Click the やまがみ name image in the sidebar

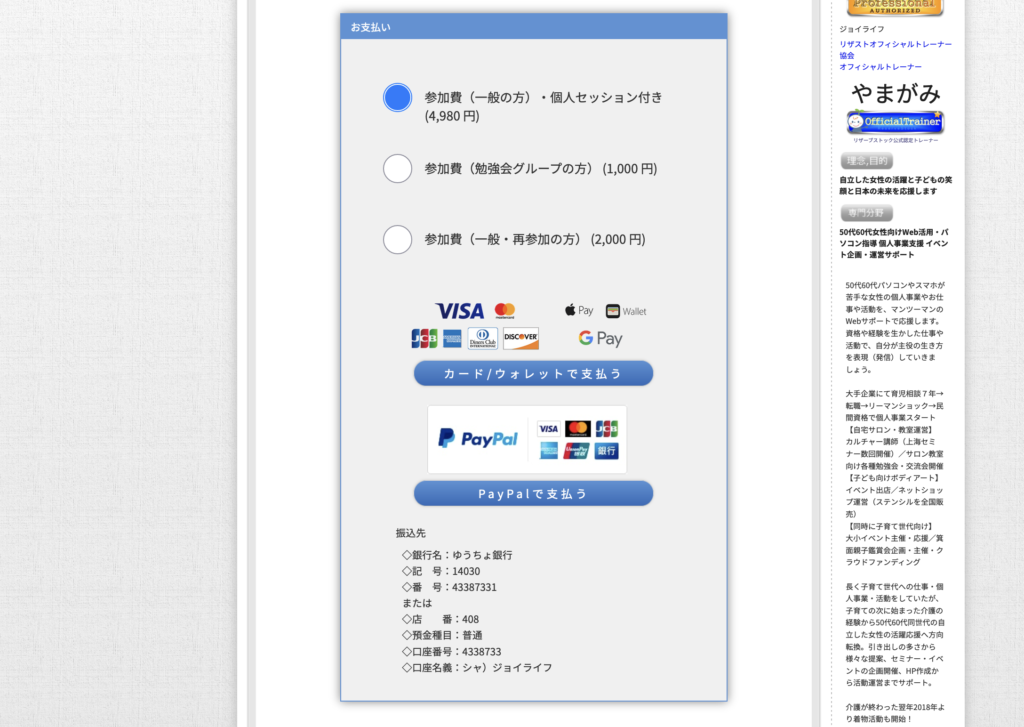(896, 93)
